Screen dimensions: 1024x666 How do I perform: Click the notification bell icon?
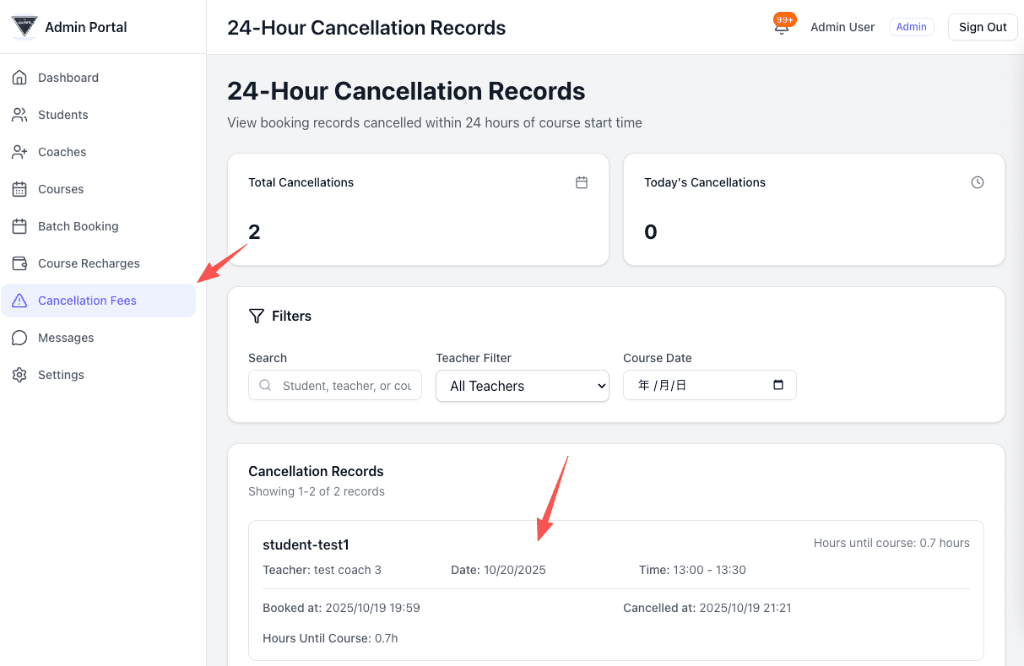tap(782, 28)
